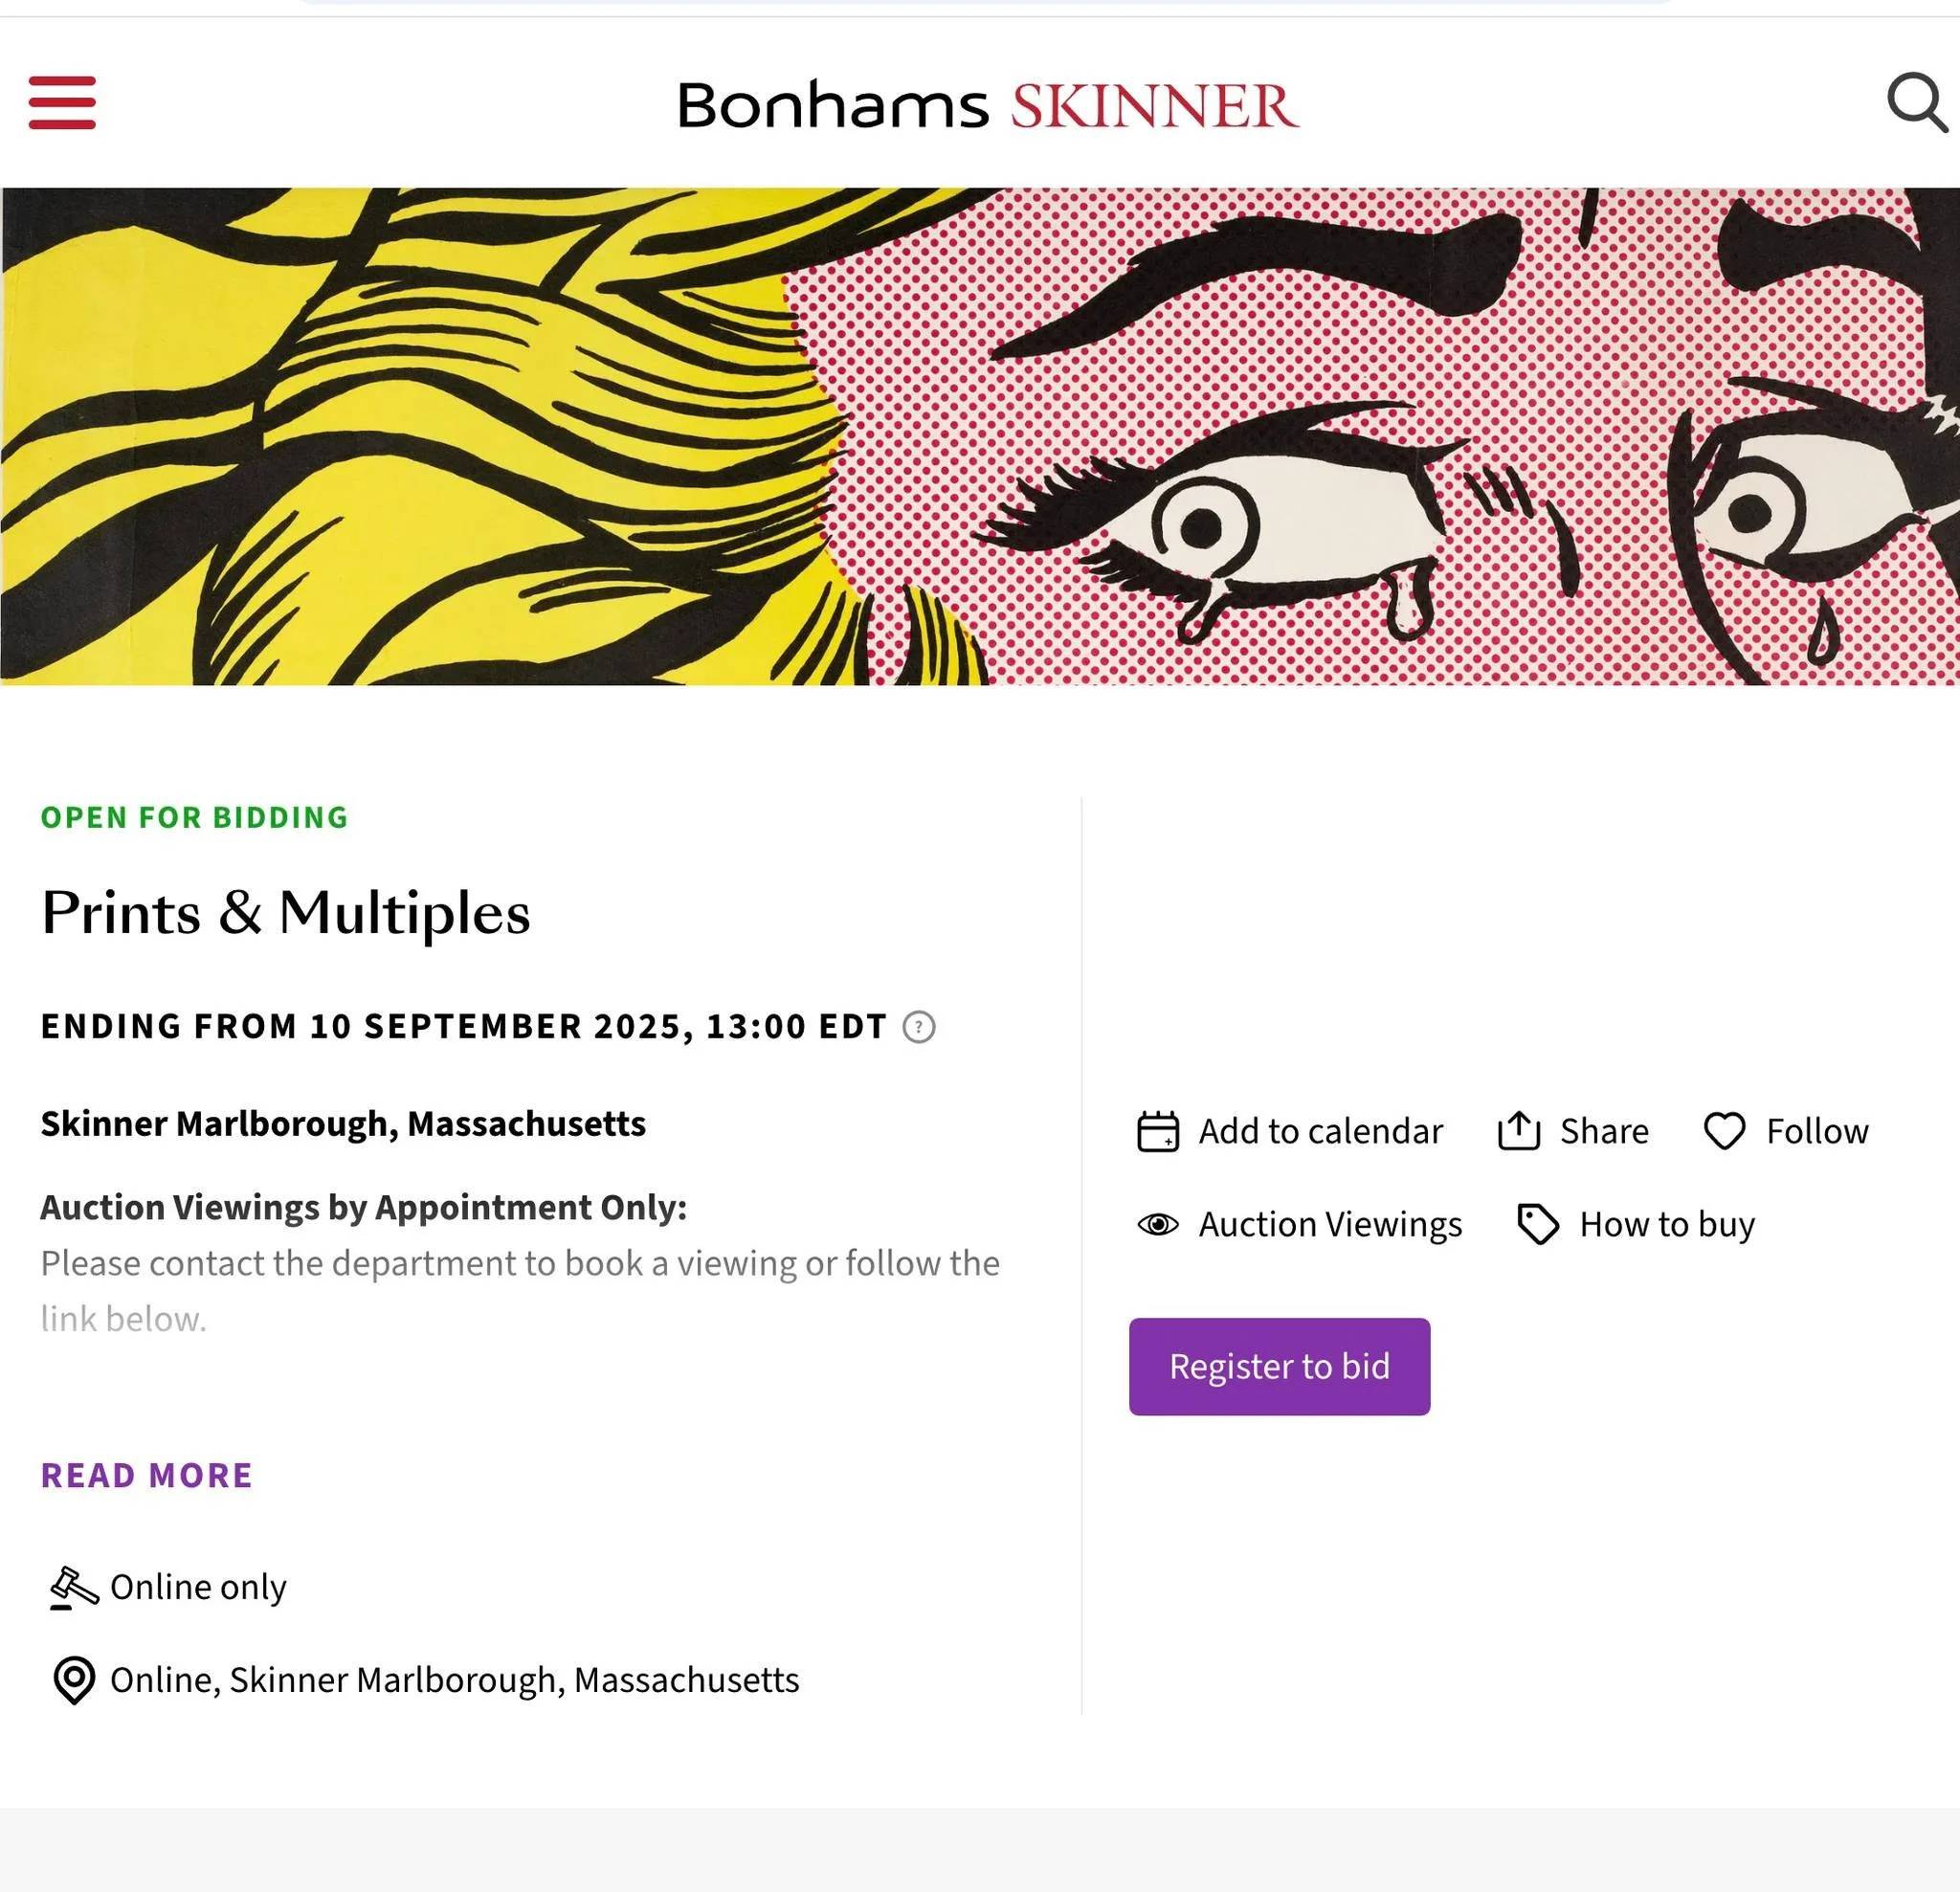The height and width of the screenshot is (1892, 1960).
Task: Click the calendar icon for Add to calendar
Action: (x=1158, y=1132)
